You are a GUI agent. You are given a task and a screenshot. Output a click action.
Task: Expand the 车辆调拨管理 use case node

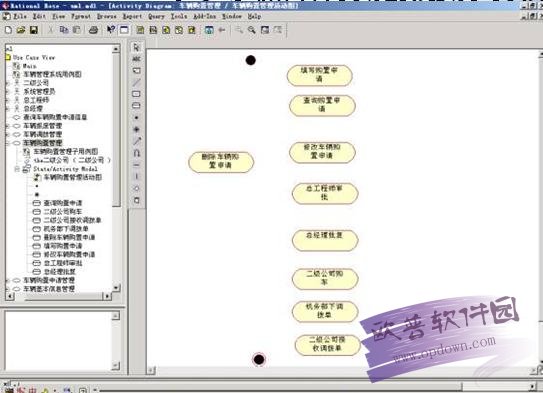[7, 134]
